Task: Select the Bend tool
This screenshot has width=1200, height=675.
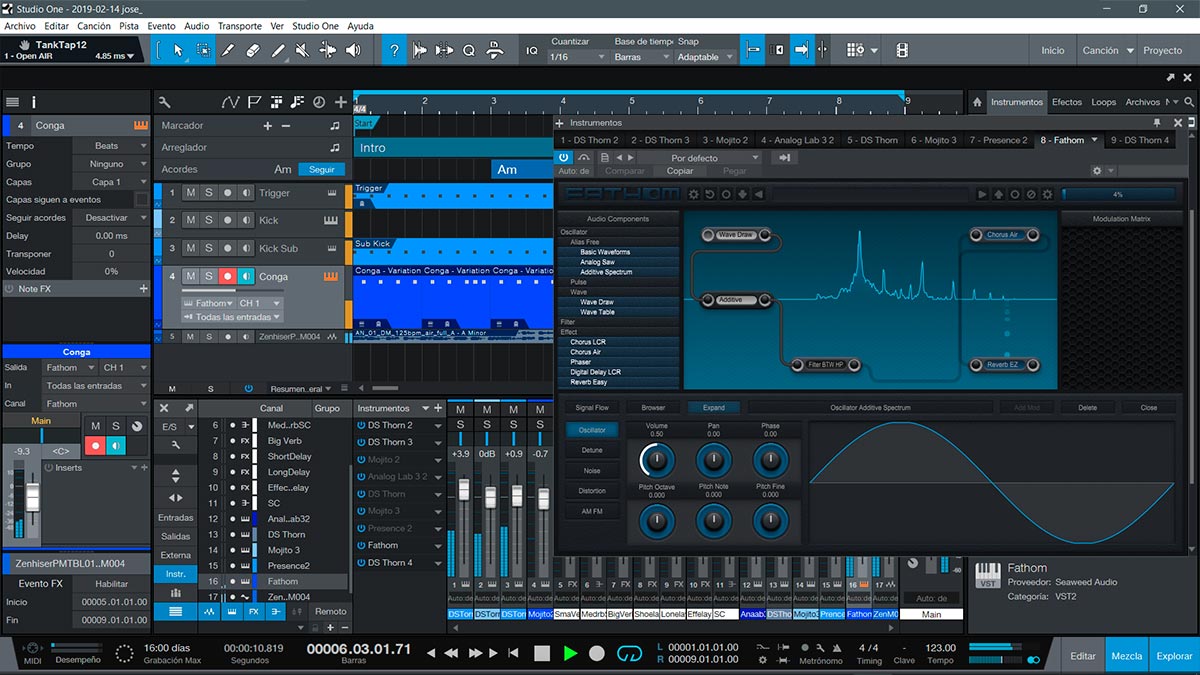Action: coord(328,50)
